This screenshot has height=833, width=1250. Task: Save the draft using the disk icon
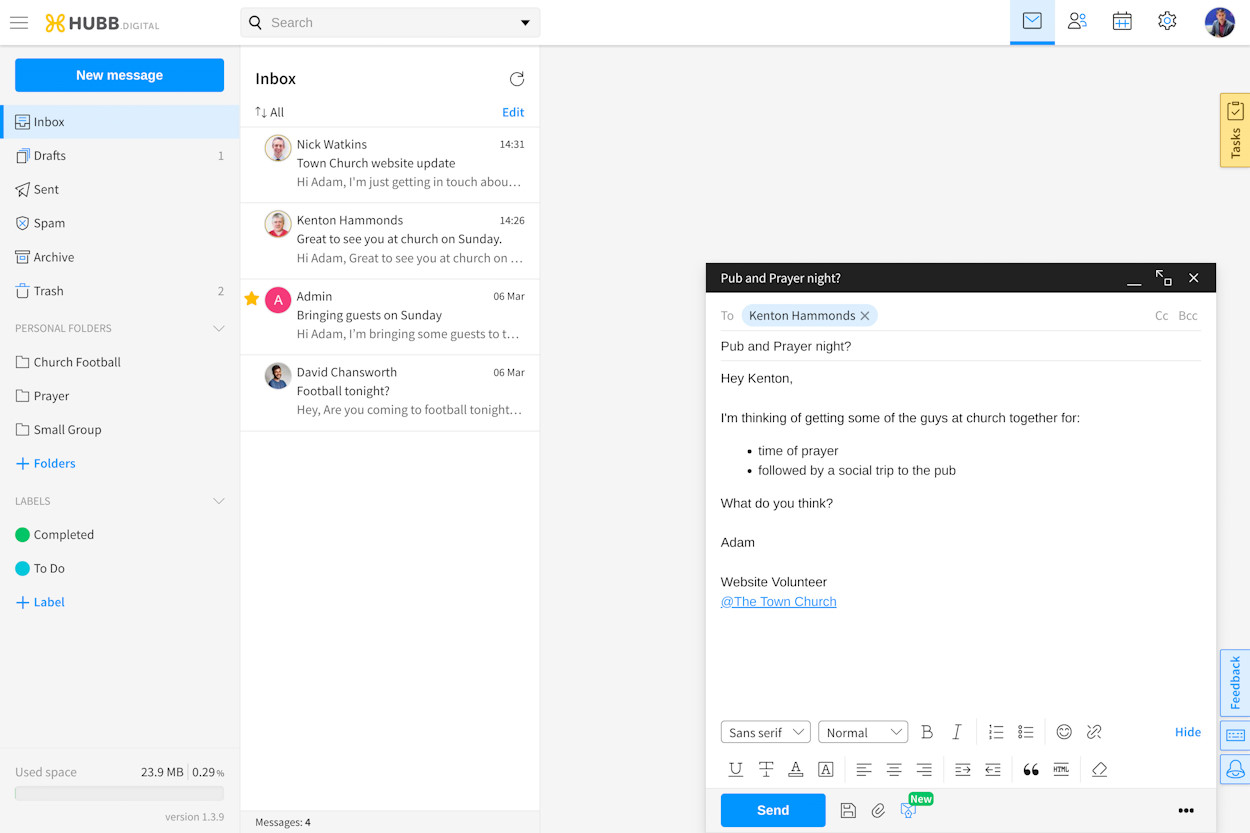pos(847,810)
